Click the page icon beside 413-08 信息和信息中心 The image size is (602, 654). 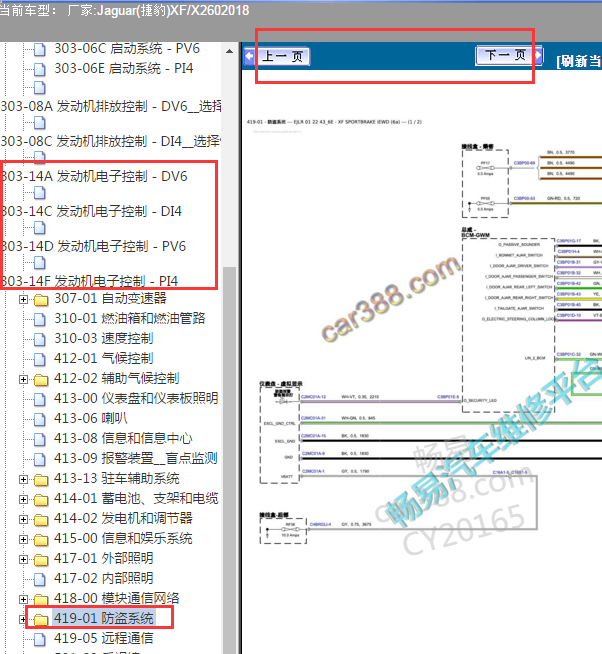point(40,440)
